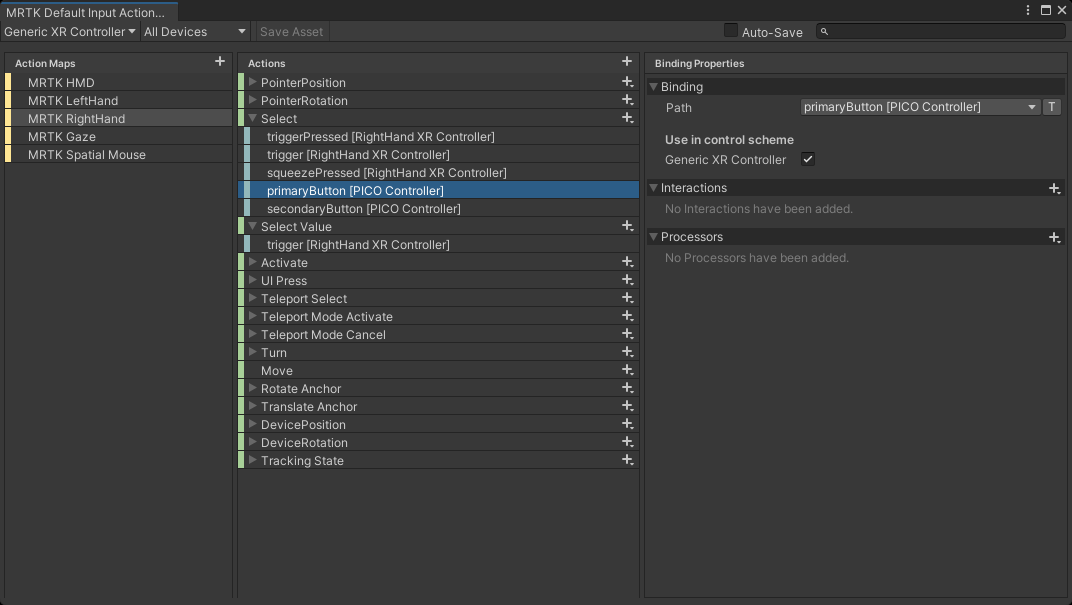This screenshot has height=605, width=1072.
Task: Add a new processor
Action: 1054,237
